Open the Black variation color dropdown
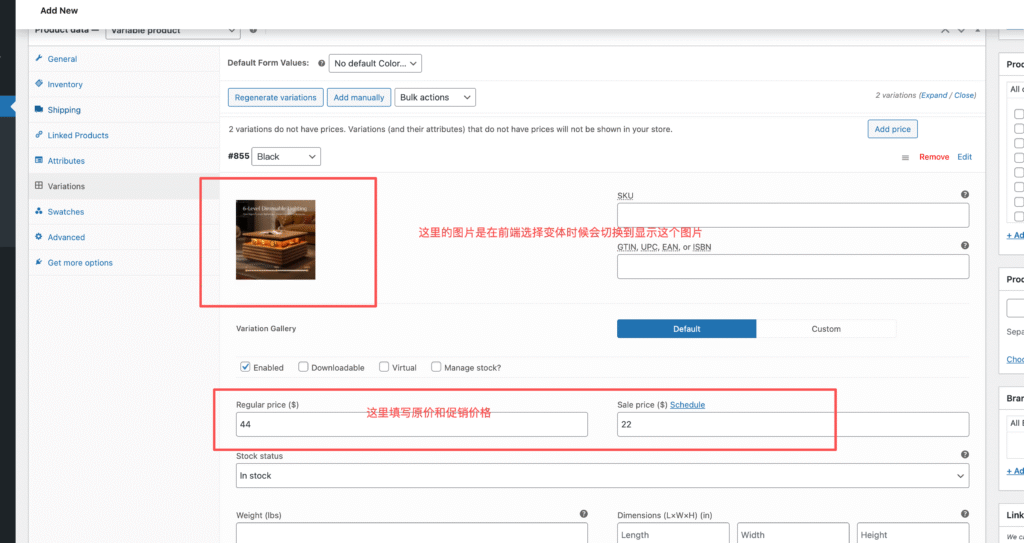 point(286,157)
